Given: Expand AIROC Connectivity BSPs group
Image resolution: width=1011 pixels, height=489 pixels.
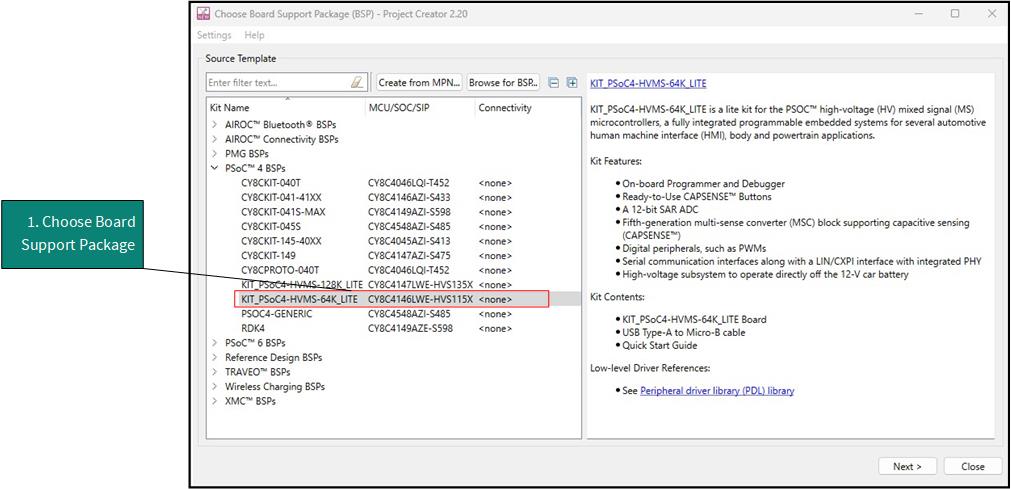Looking at the screenshot, I should 214,139.
